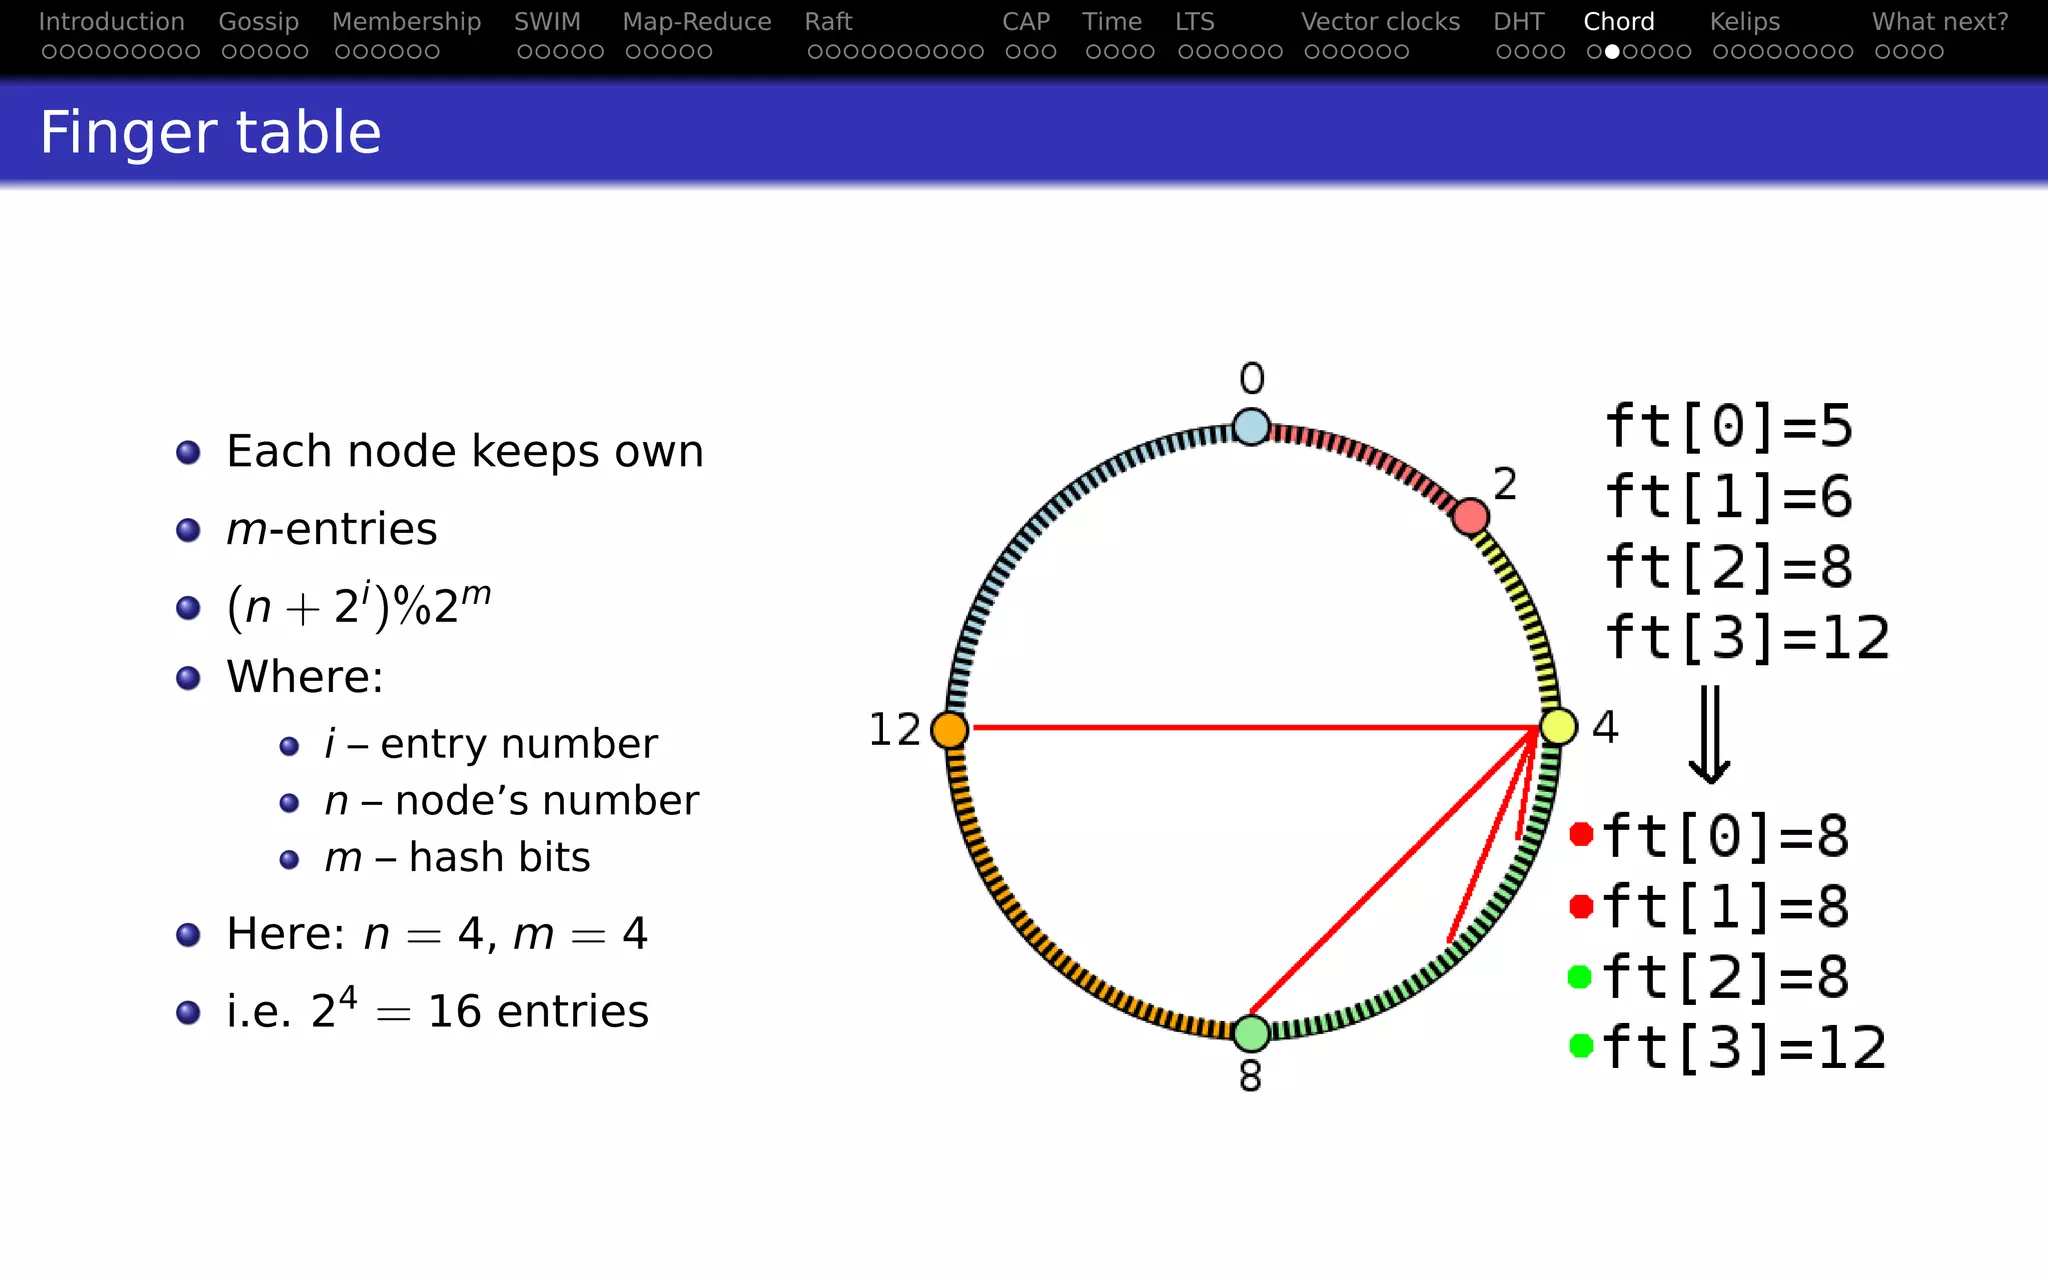Select the Chord section heading
The width and height of the screenshot is (2048, 1280).
(x=1619, y=21)
